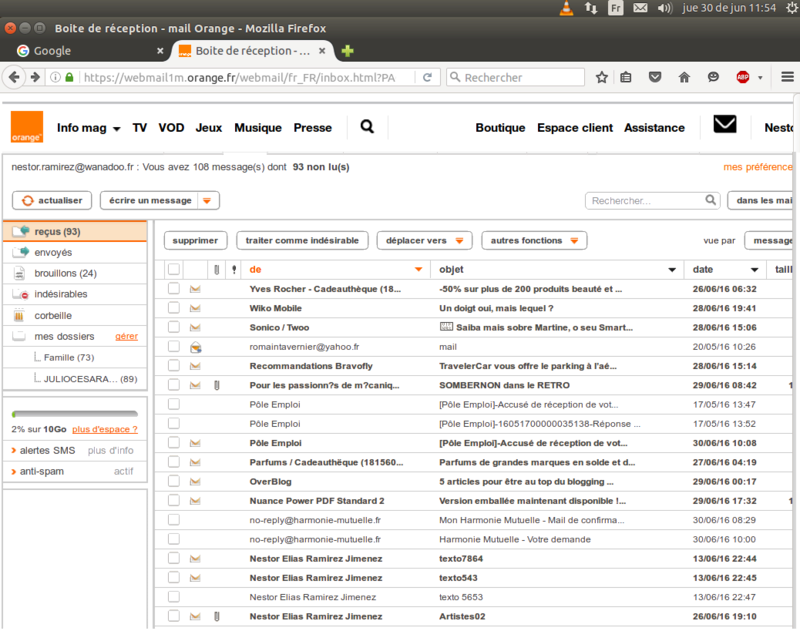The height and width of the screenshot is (631, 800).
Task: Check the Sonico / Twoo message checkbox
Action: coord(174,327)
